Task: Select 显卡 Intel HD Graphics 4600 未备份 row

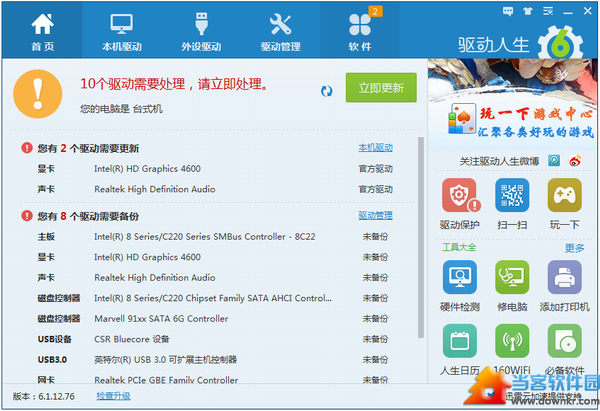Action: 213,257
